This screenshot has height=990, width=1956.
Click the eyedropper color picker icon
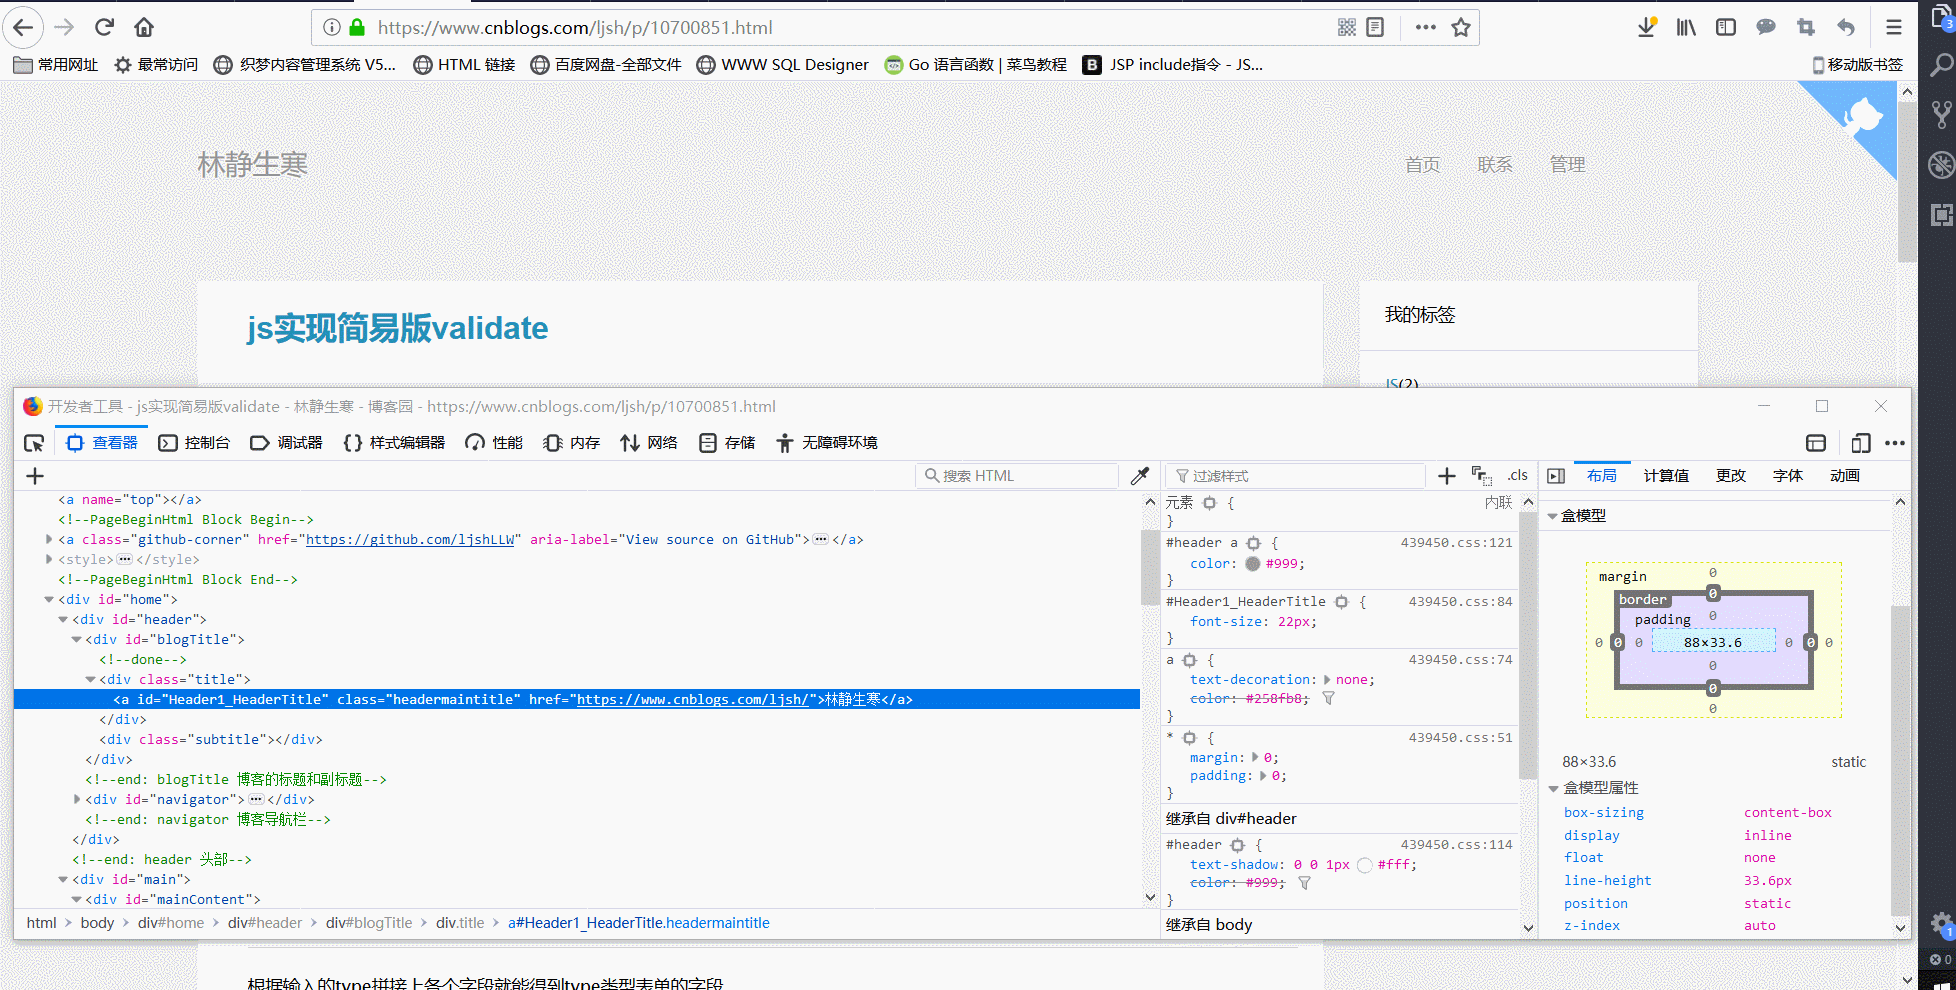coord(1140,476)
